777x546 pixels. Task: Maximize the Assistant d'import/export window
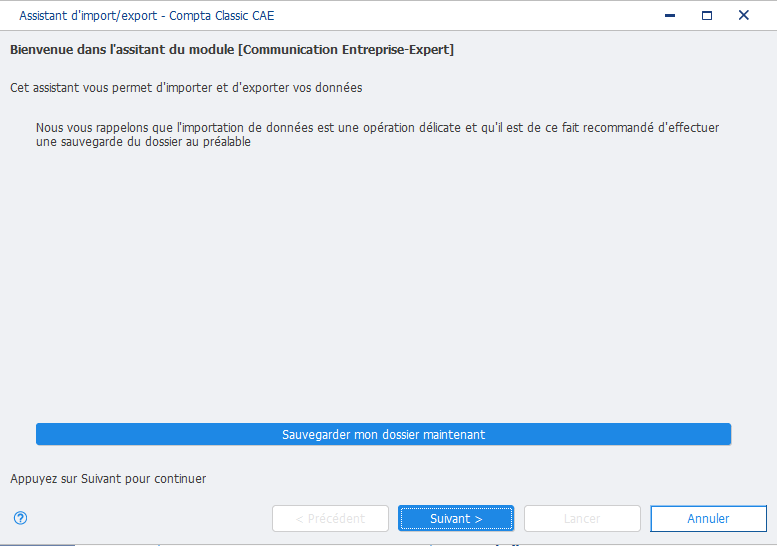[x=707, y=15]
